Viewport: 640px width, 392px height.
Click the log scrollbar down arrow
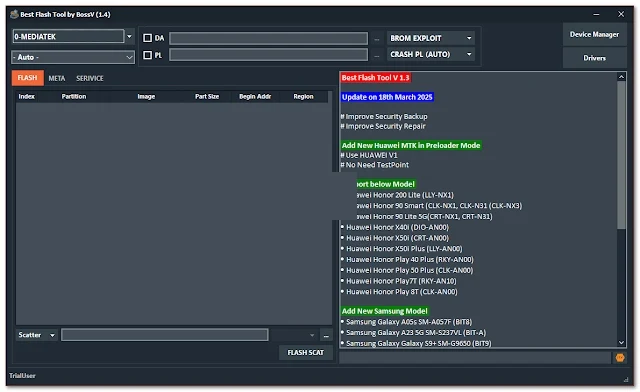coord(621,343)
